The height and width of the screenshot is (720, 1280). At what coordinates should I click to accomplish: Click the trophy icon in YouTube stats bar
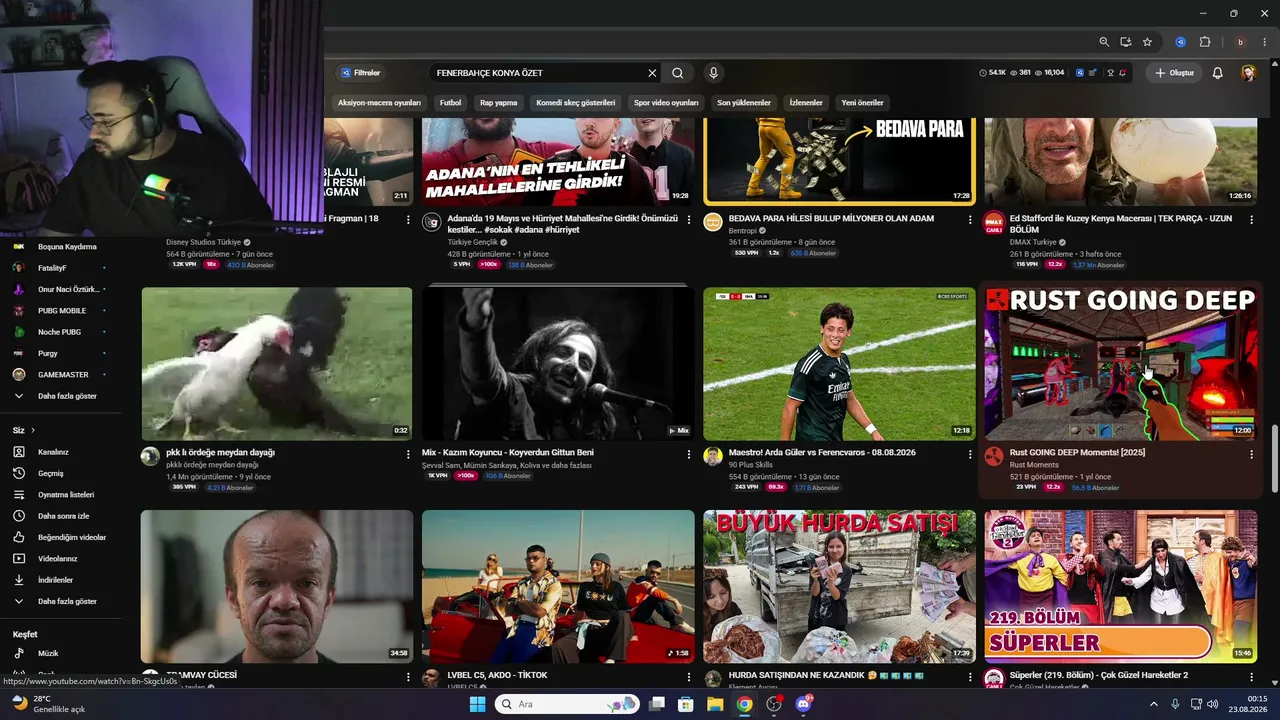(1110, 73)
